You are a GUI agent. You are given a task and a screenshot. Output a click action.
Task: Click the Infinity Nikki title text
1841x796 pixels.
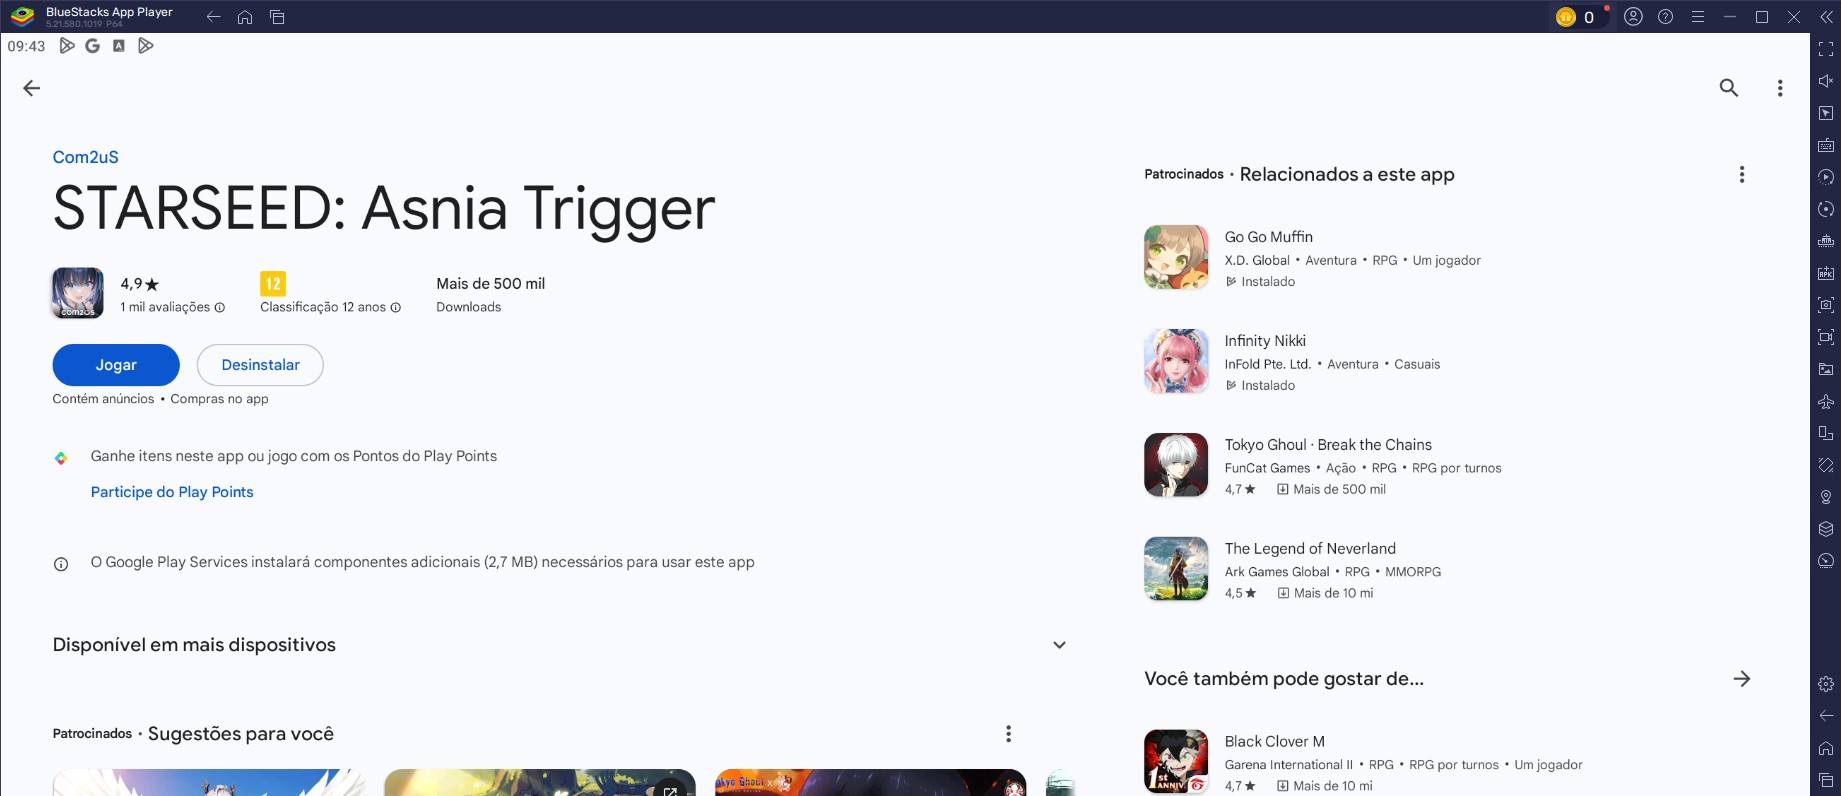pyautogui.click(x=1265, y=341)
